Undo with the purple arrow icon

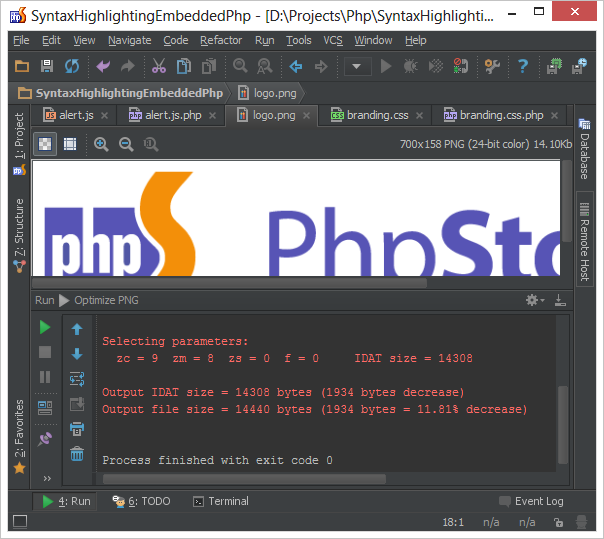coord(103,66)
